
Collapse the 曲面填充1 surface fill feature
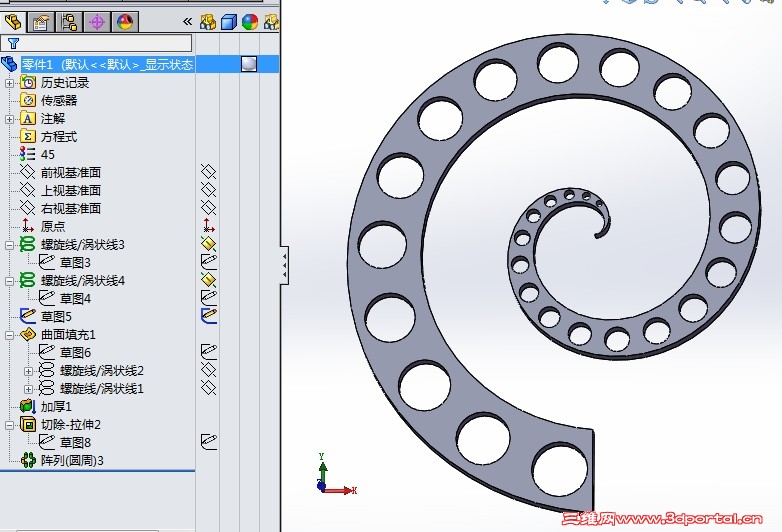coord(9,335)
